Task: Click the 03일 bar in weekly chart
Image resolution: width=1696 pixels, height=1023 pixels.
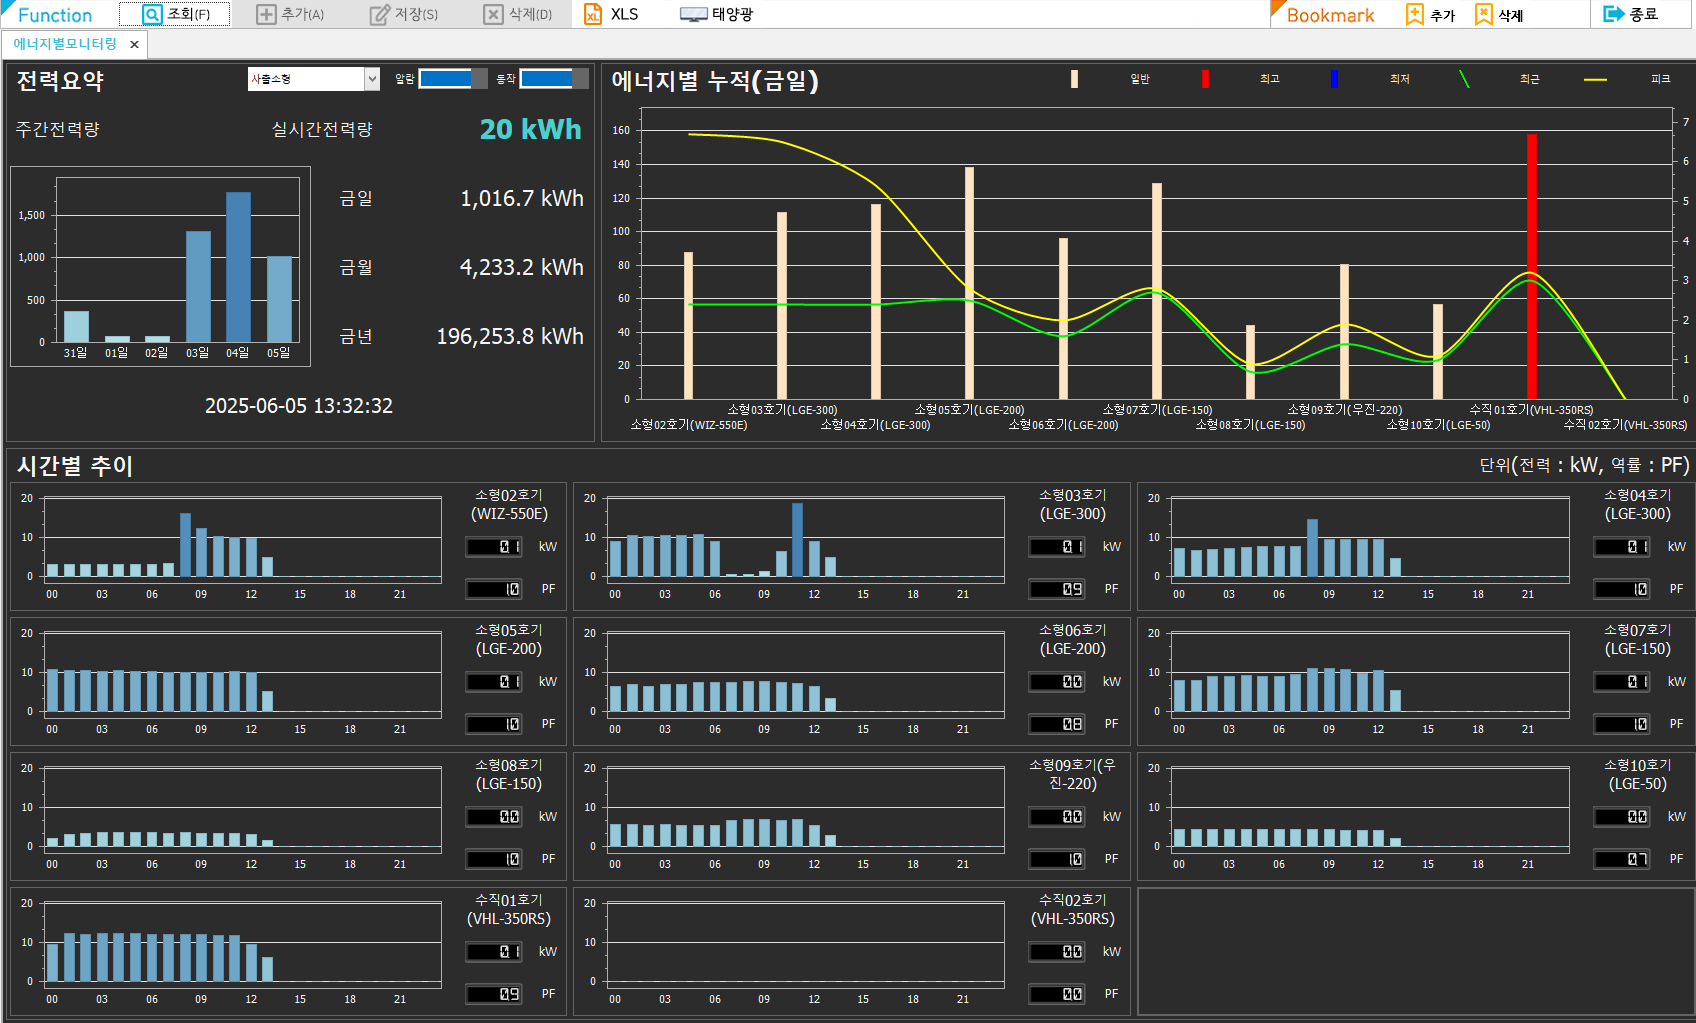Action: click(x=198, y=286)
